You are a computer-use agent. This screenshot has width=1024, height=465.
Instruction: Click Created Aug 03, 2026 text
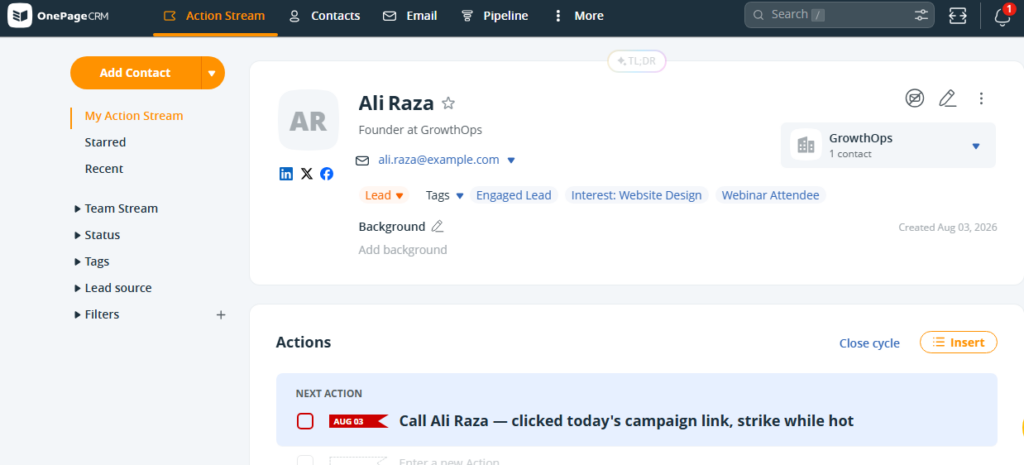(948, 227)
